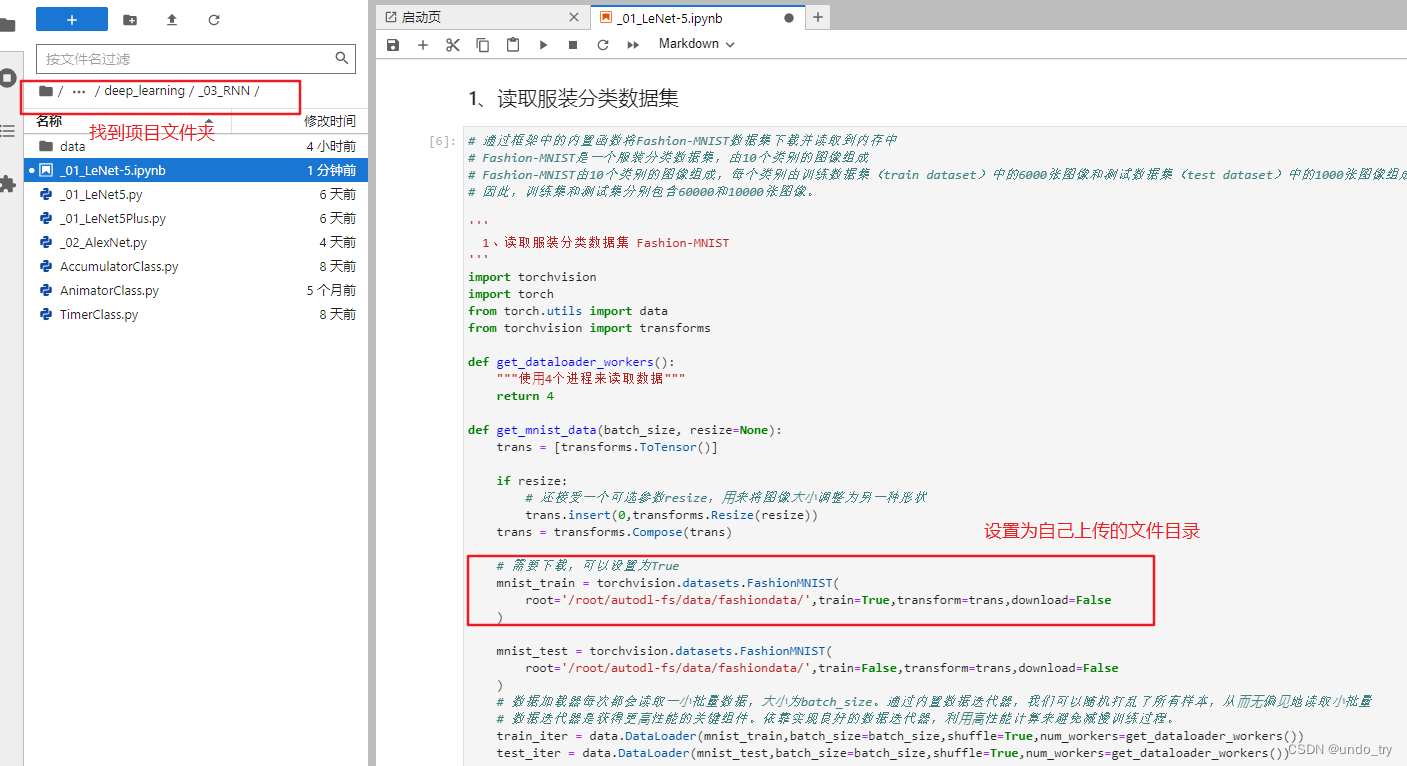
Task: Select AnimatorClass.py file
Action: coord(196,290)
